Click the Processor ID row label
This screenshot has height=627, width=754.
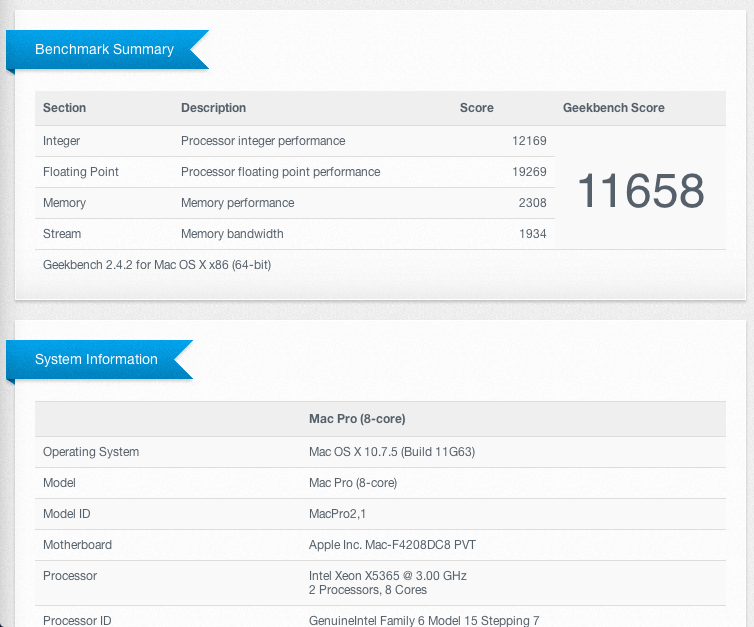click(77, 621)
